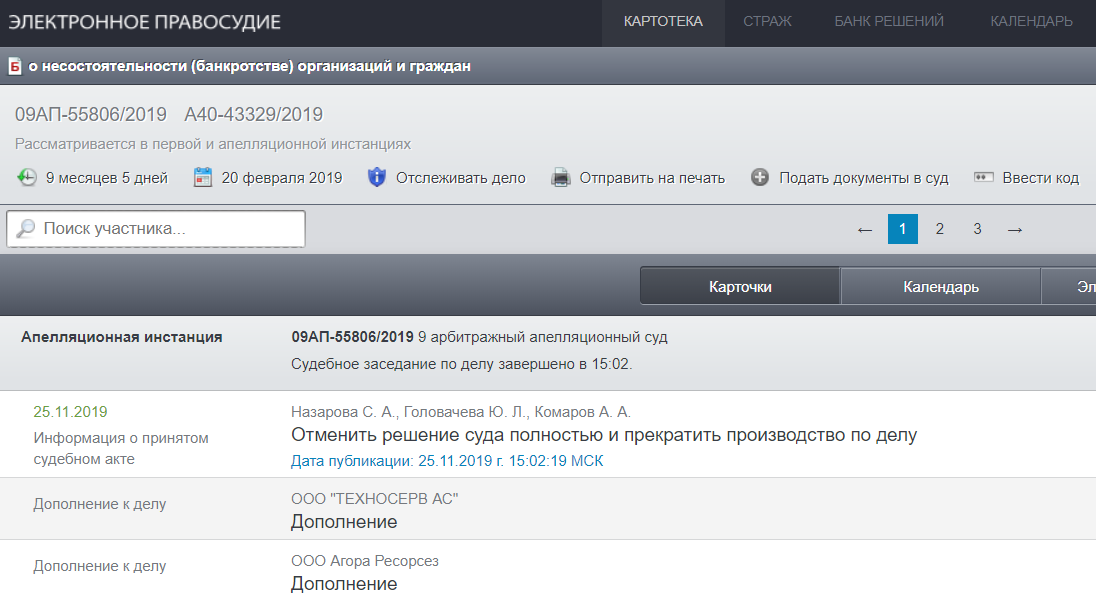
Task: Click ООО Агора Ресорсез participant name
Action: tap(365, 561)
